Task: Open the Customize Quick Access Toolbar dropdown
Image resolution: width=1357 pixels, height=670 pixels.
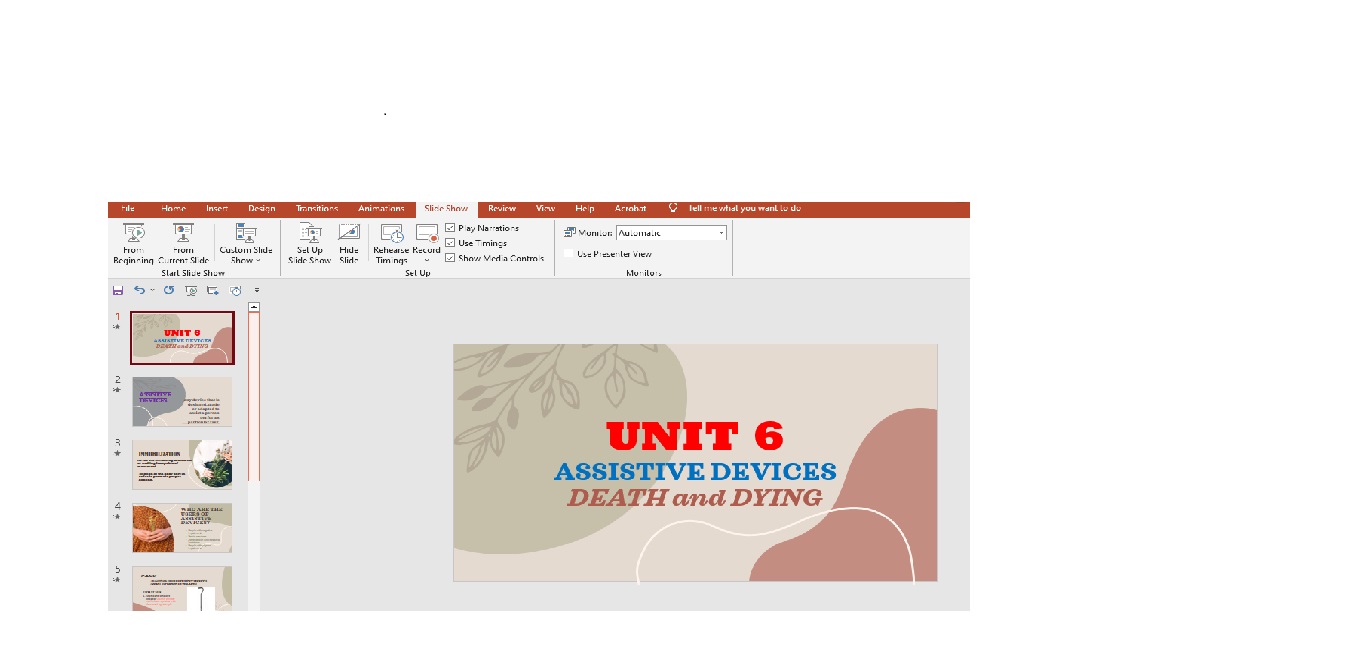Action: (257, 291)
